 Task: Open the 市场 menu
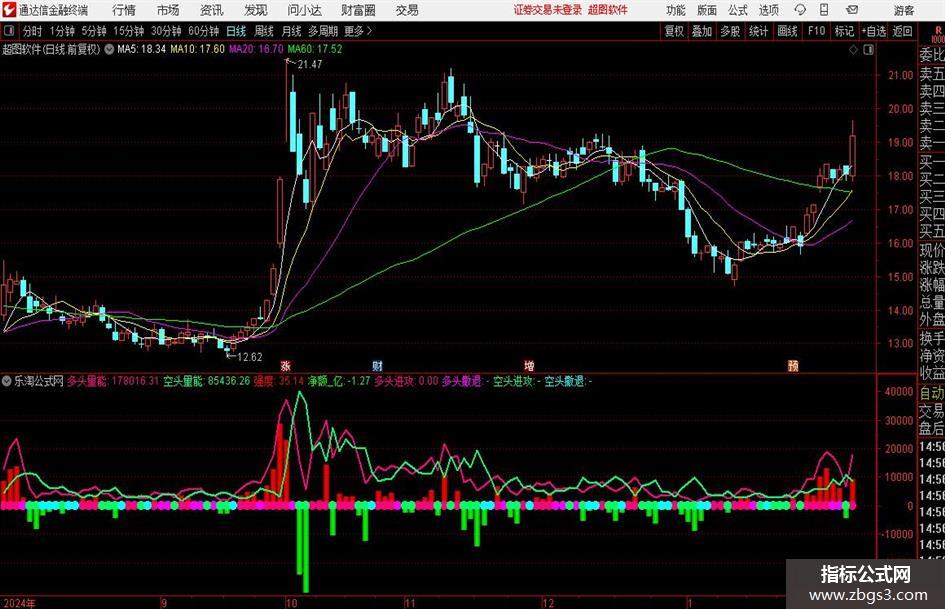(168, 10)
